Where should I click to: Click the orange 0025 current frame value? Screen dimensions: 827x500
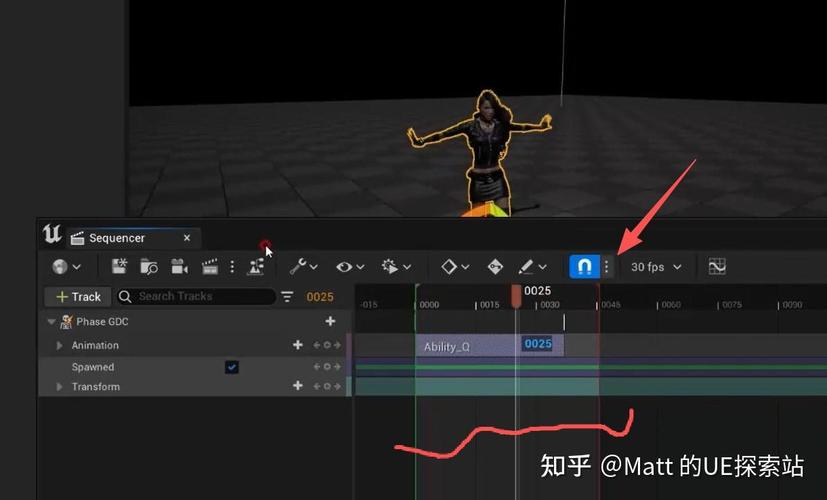[x=320, y=297]
